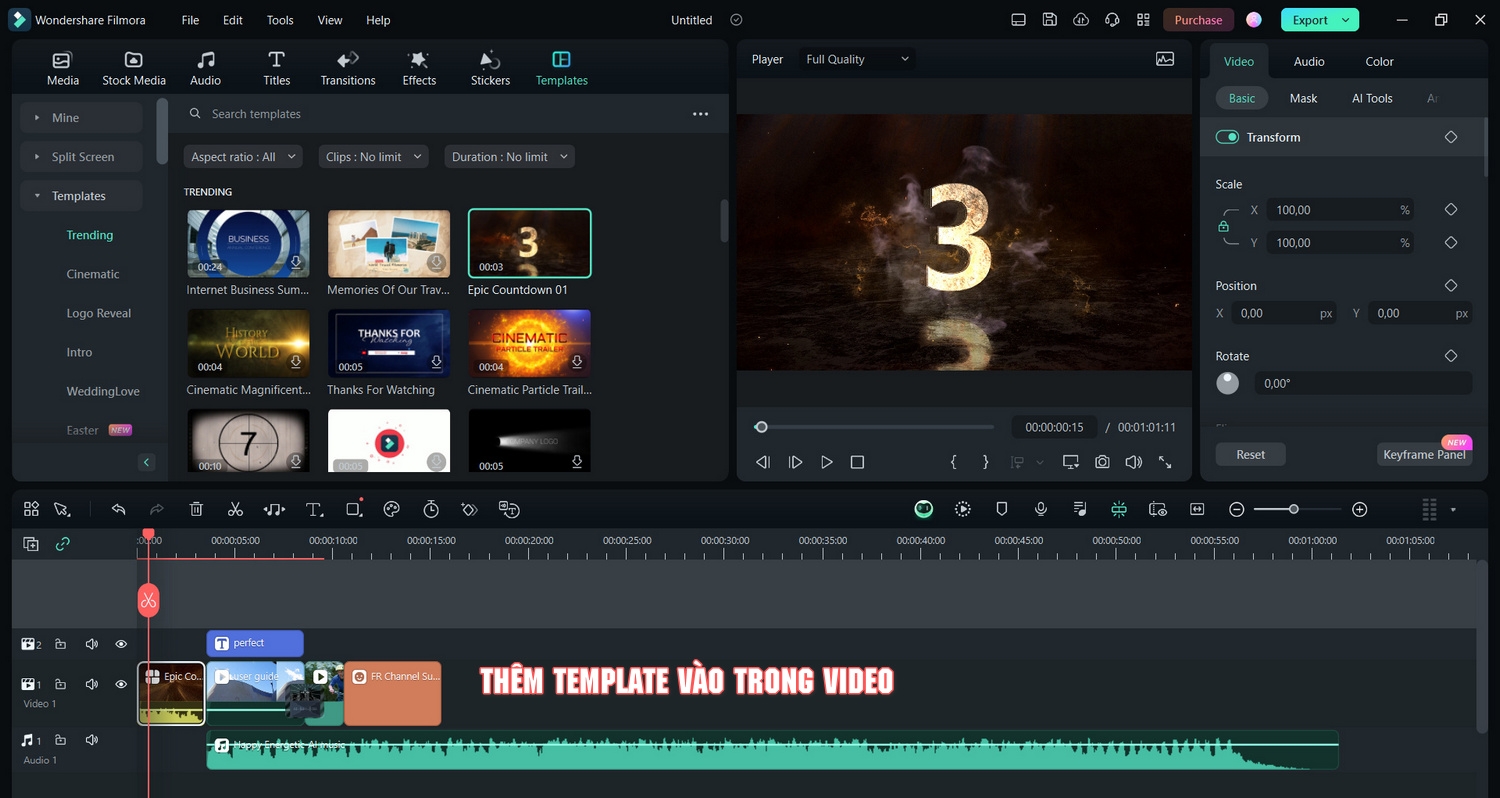Open the voiceover recording tool
The height and width of the screenshot is (798, 1500).
1040,509
